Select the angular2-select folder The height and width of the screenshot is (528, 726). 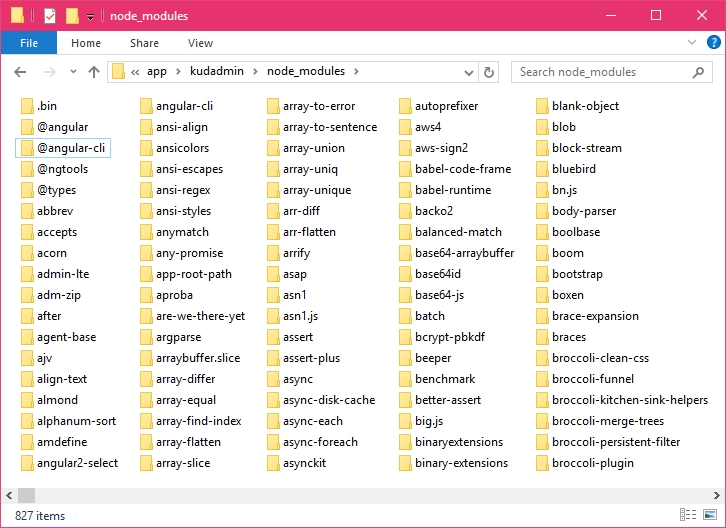coord(69,463)
